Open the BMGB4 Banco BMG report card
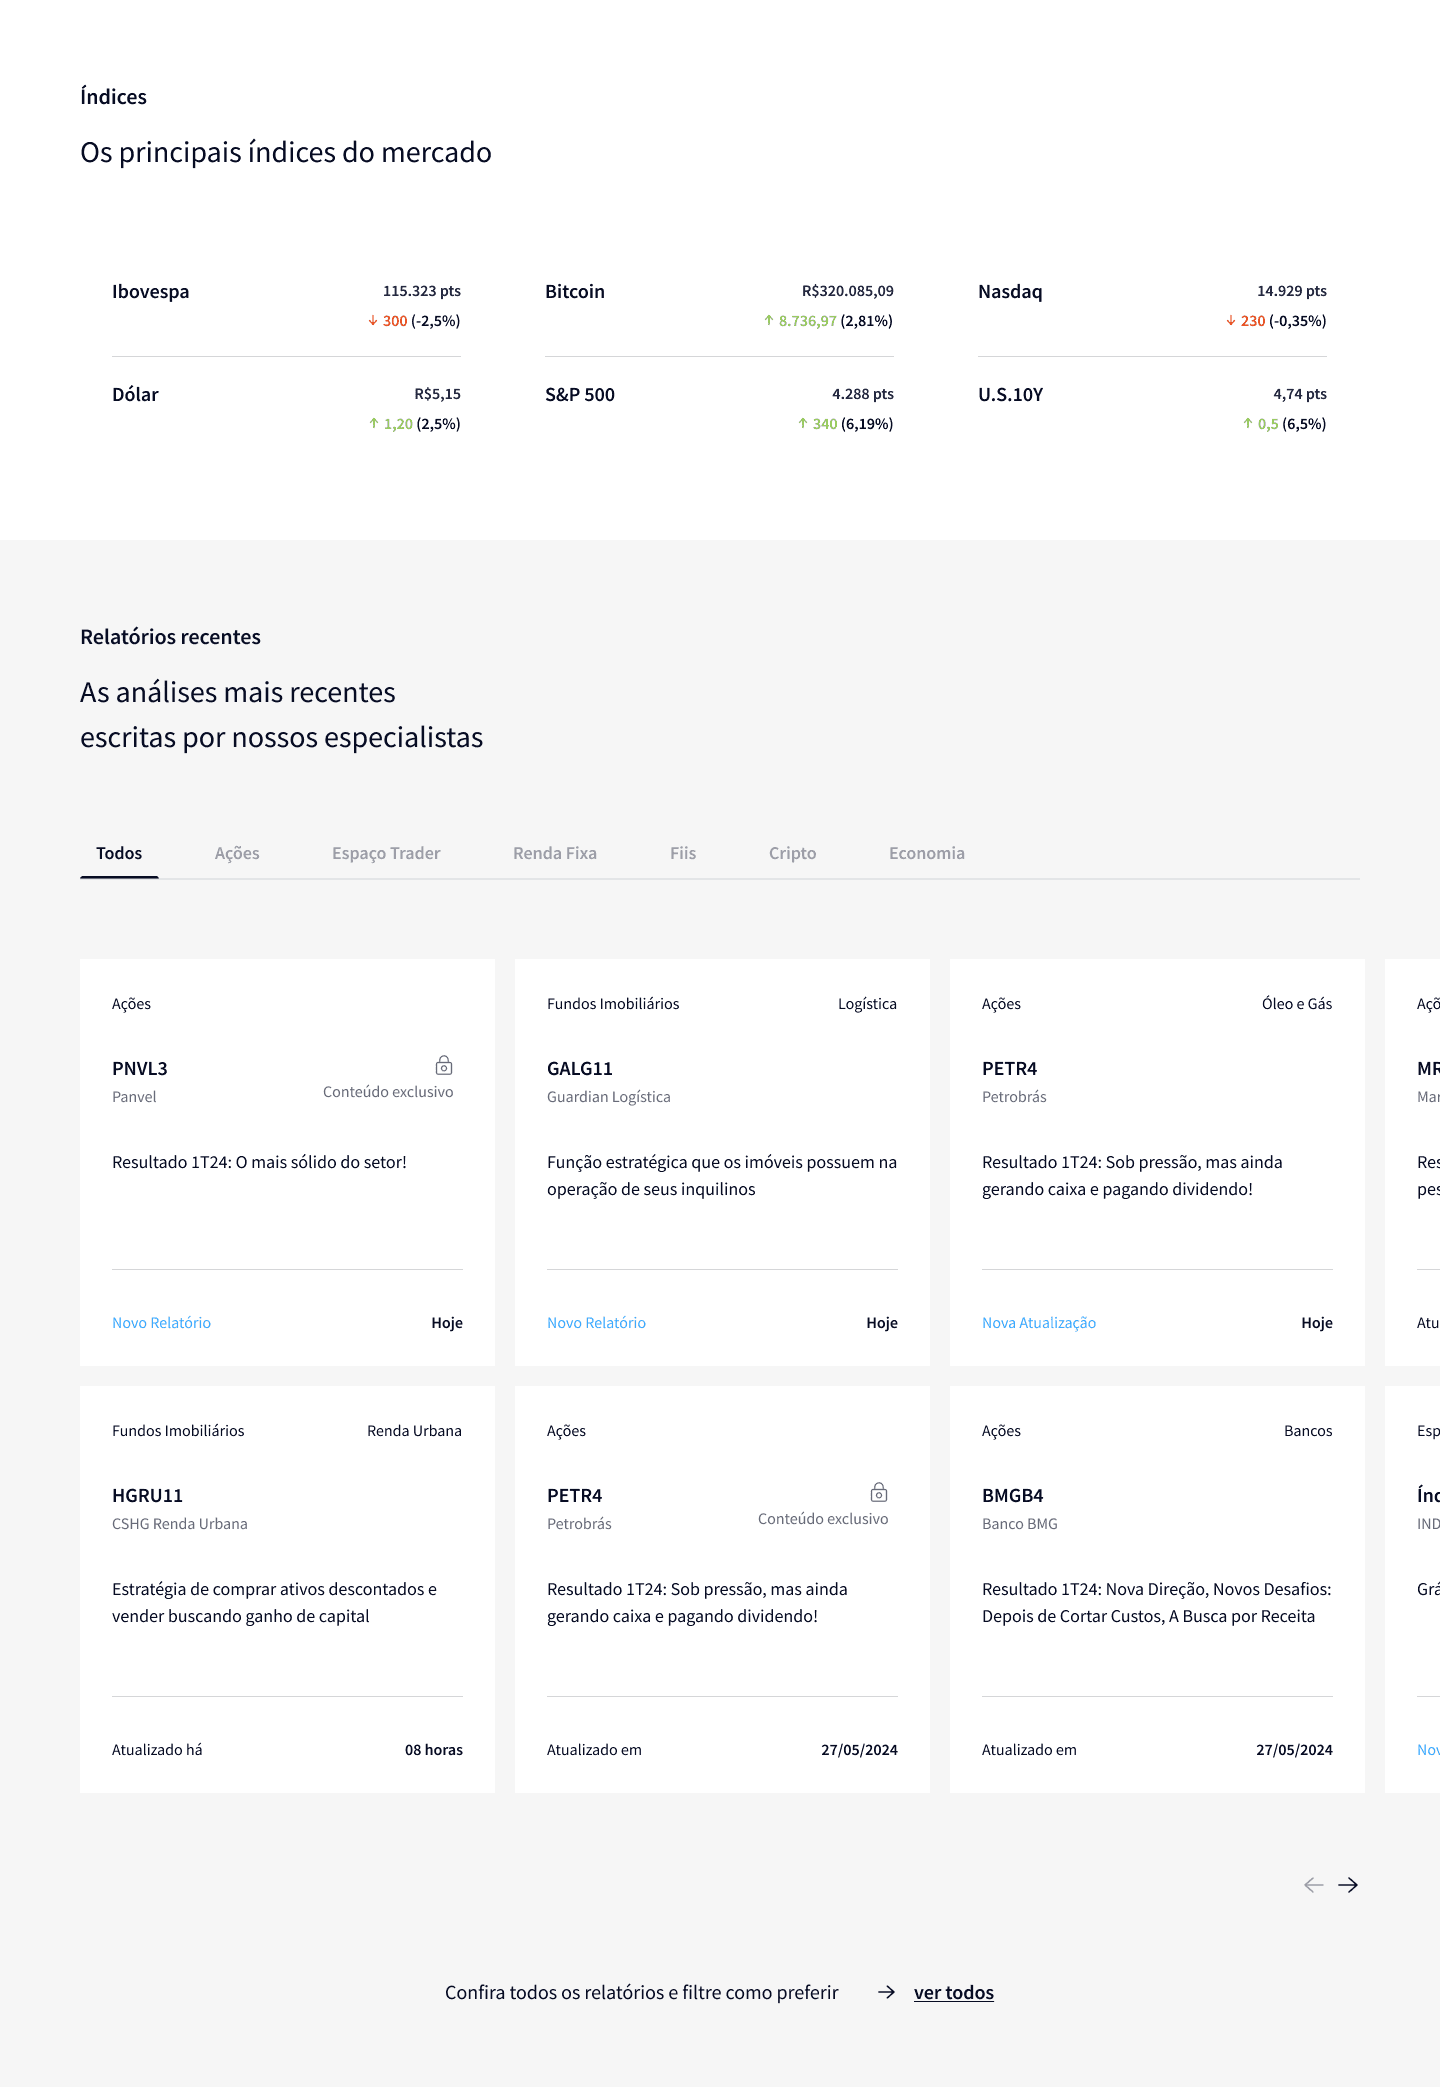 [1157, 1589]
